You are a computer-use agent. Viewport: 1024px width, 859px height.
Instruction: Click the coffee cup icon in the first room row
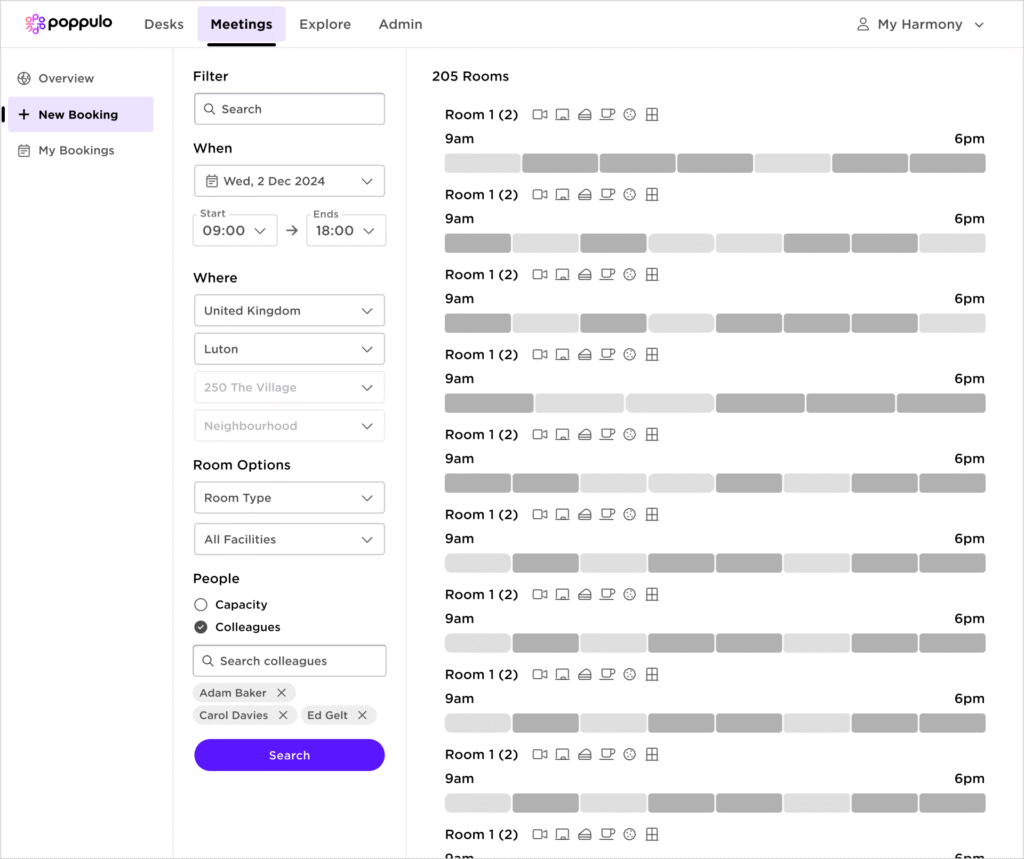607,115
